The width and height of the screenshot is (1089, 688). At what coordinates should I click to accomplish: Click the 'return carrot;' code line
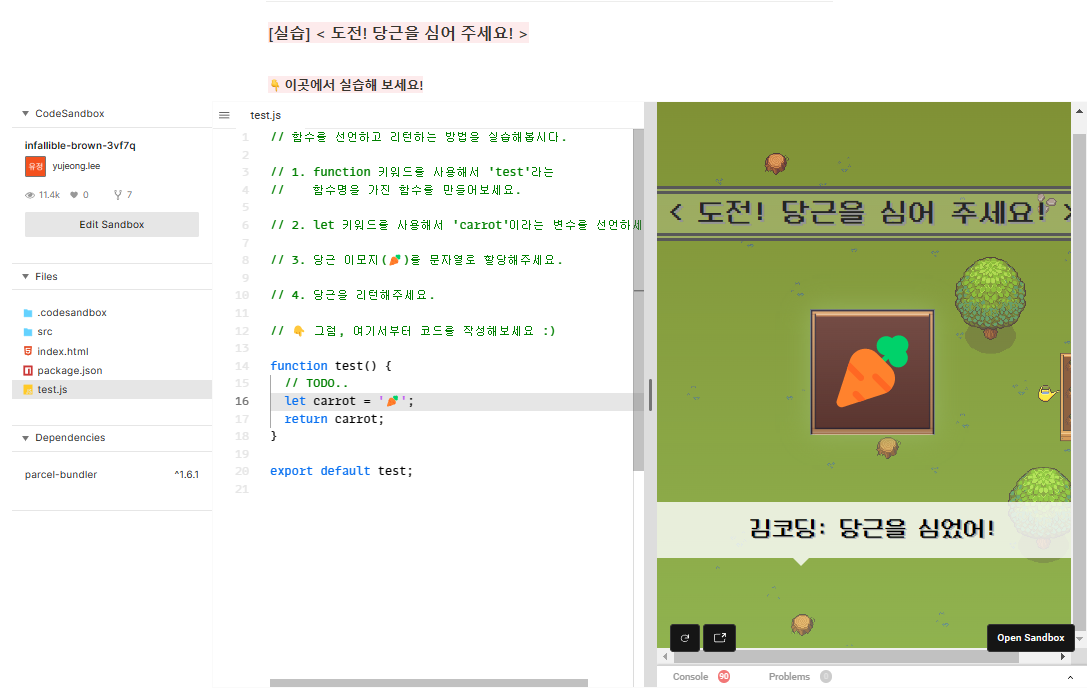click(x=334, y=419)
